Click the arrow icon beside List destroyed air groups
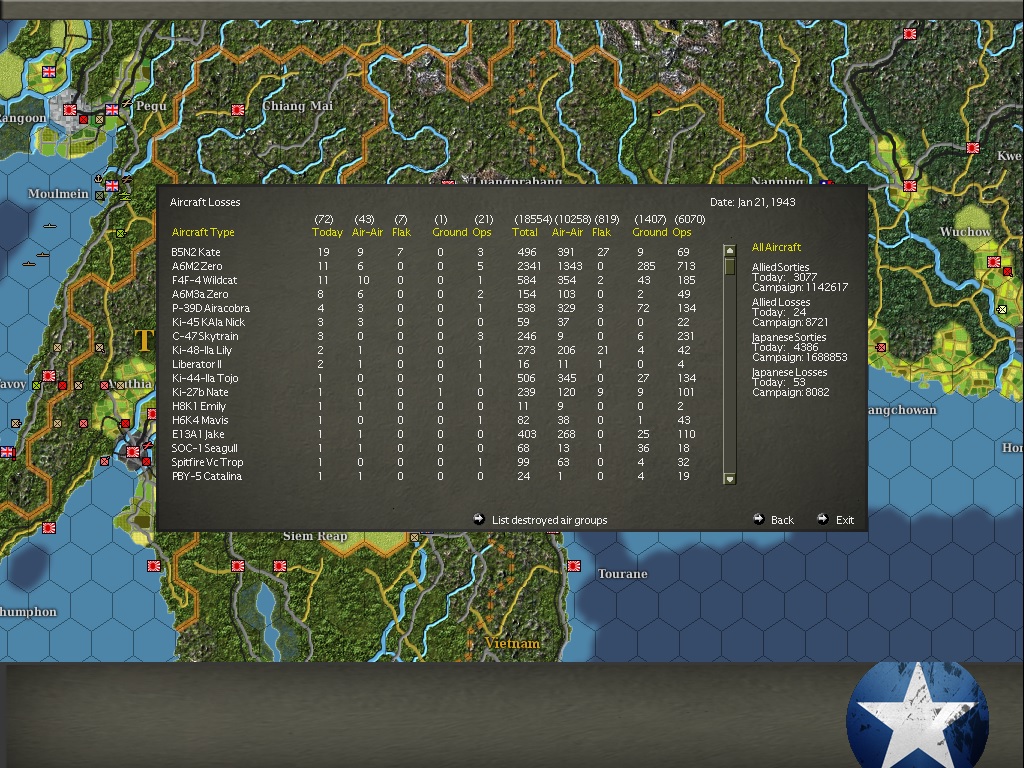The height and width of the screenshot is (768, 1024). (479, 519)
